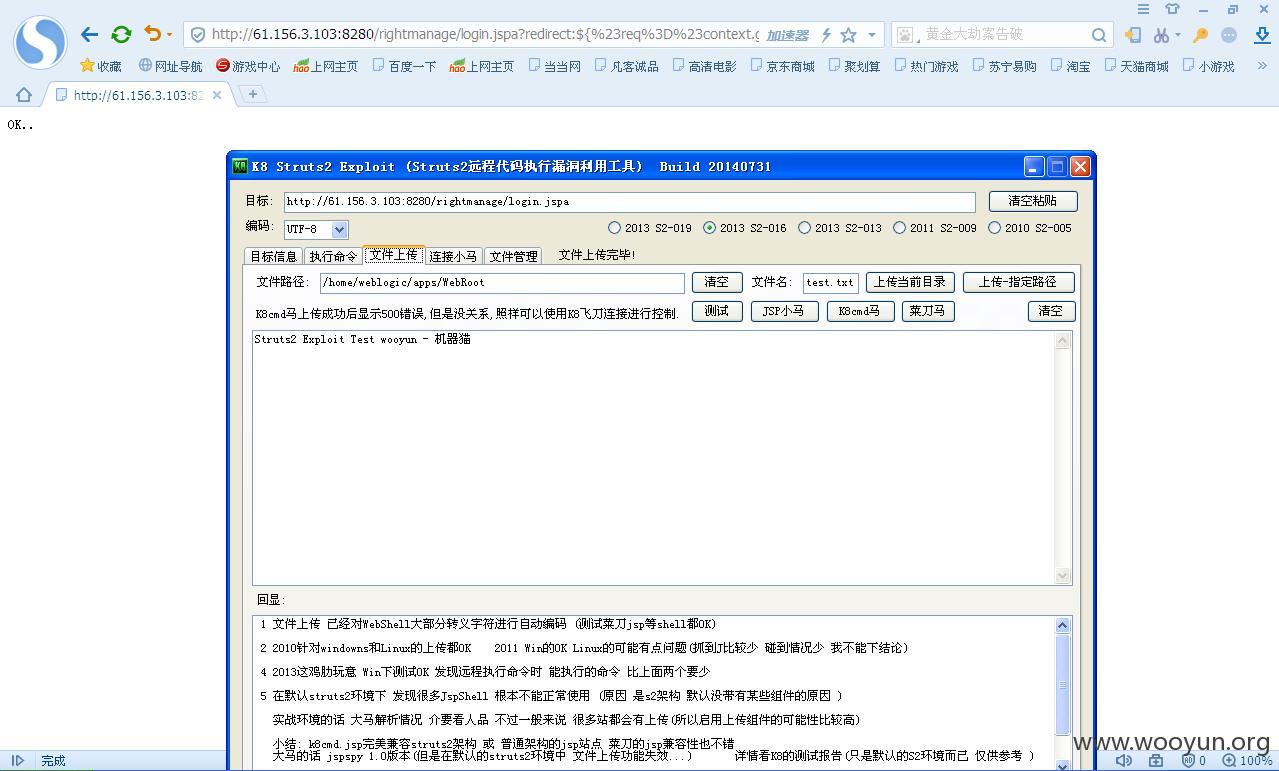Open the 网址导航 bookmark
This screenshot has width=1279, height=771.
pos(170,66)
